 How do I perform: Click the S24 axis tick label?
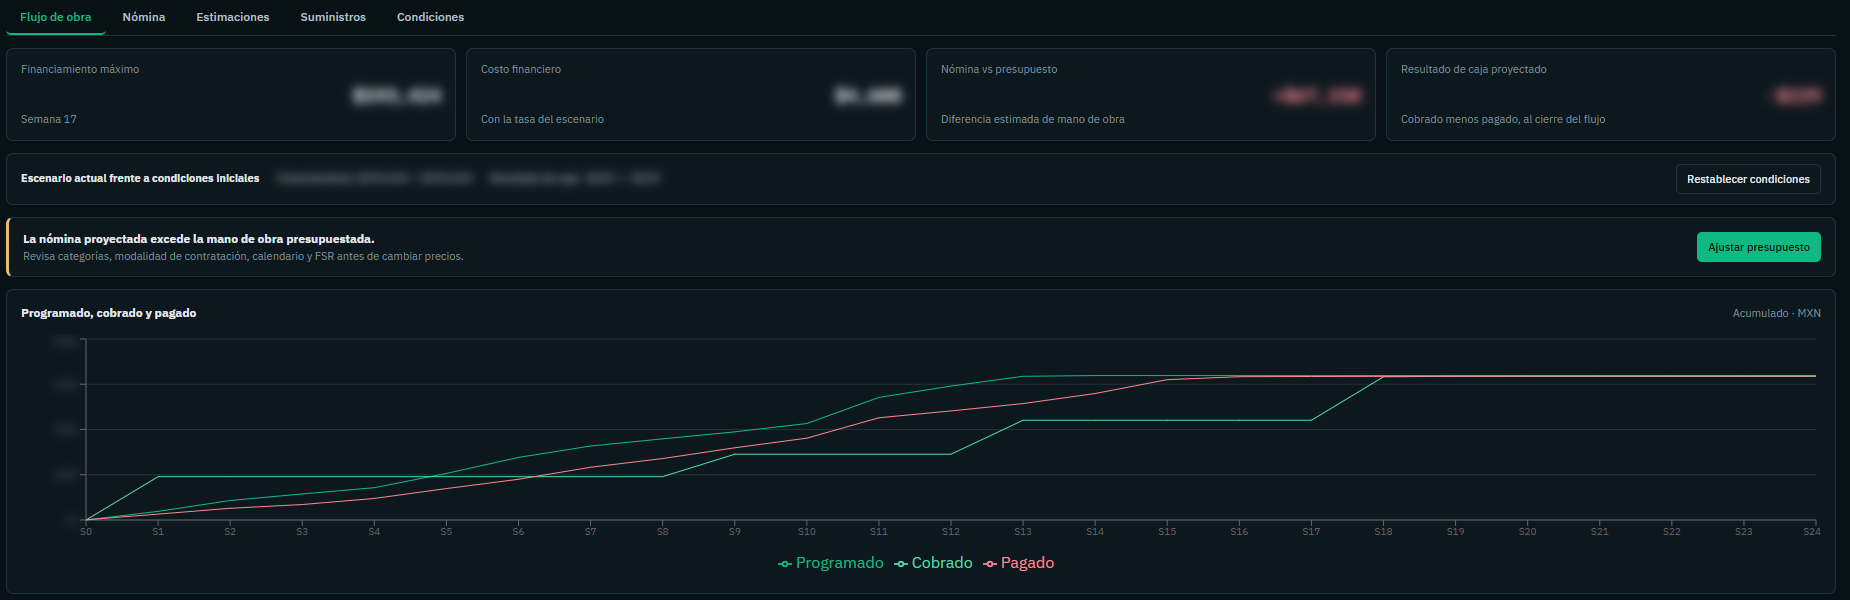click(x=1812, y=532)
